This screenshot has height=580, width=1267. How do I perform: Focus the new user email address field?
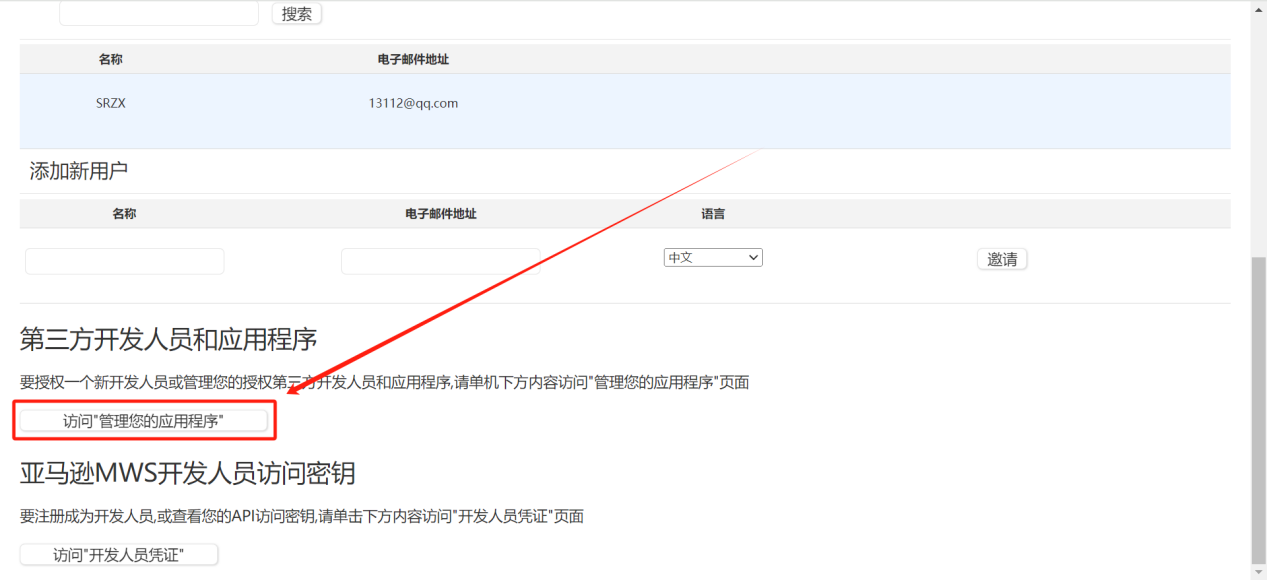point(440,261)
